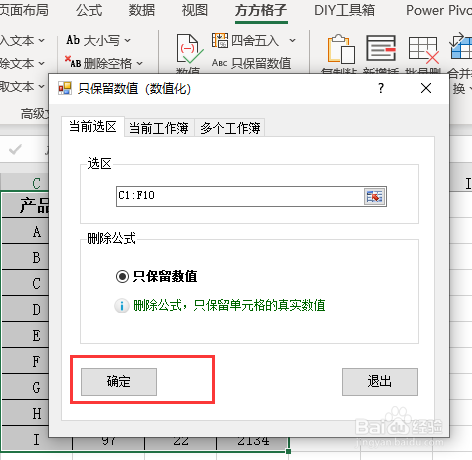Close the 只保留数值 dialog
472x460 pixels.
426,88
